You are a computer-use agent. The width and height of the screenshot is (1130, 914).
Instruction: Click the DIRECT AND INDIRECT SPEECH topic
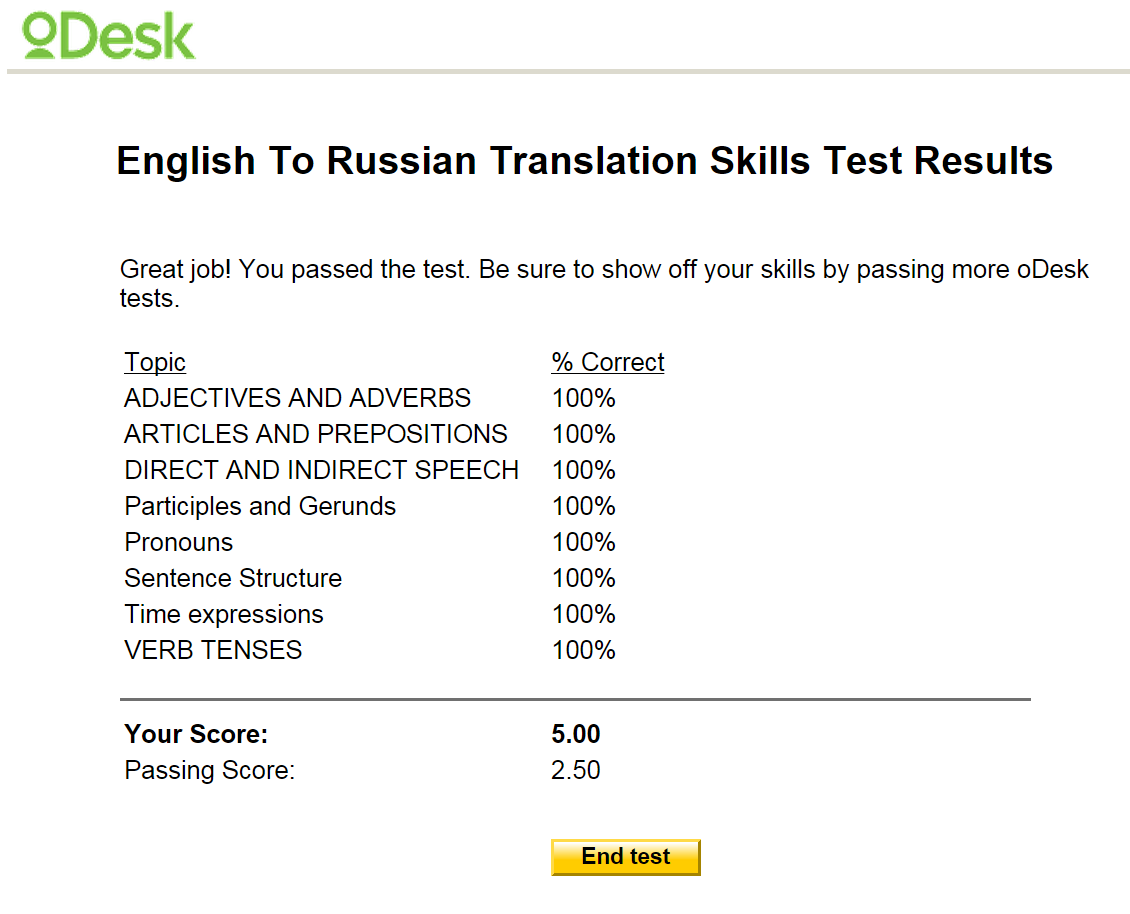(x=321, y=470)
